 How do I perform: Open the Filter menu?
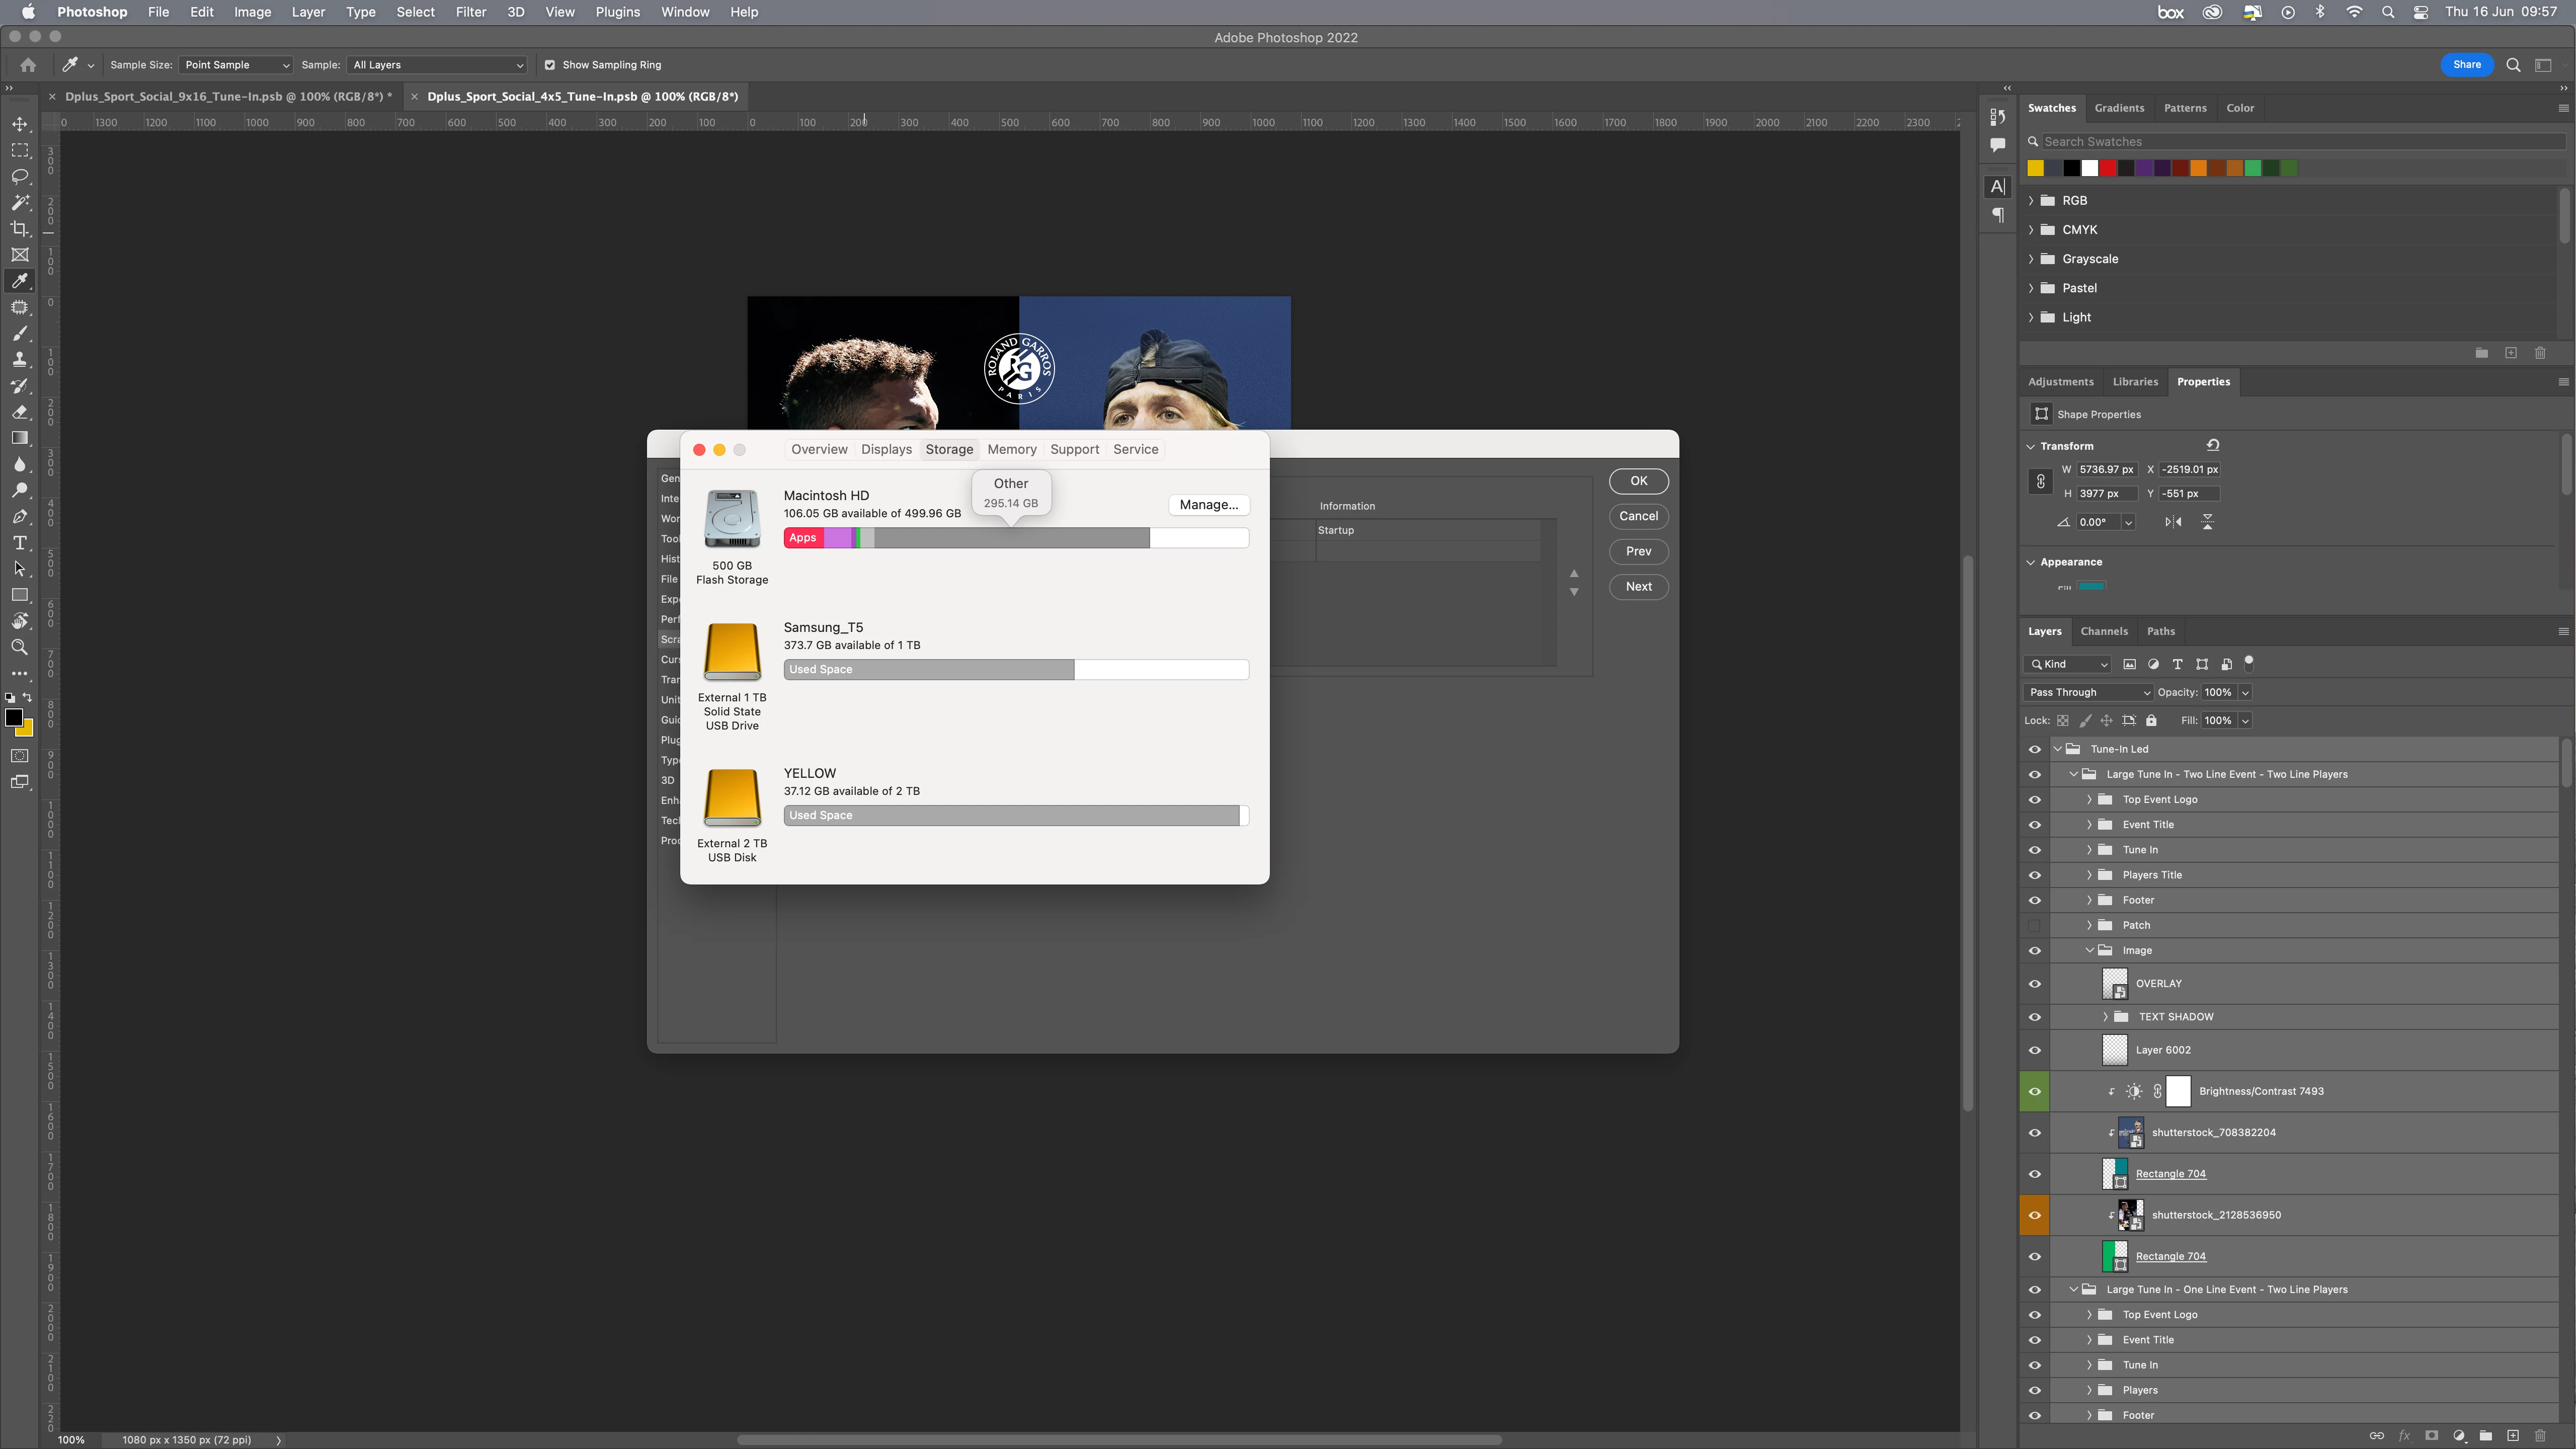(470, 12)
